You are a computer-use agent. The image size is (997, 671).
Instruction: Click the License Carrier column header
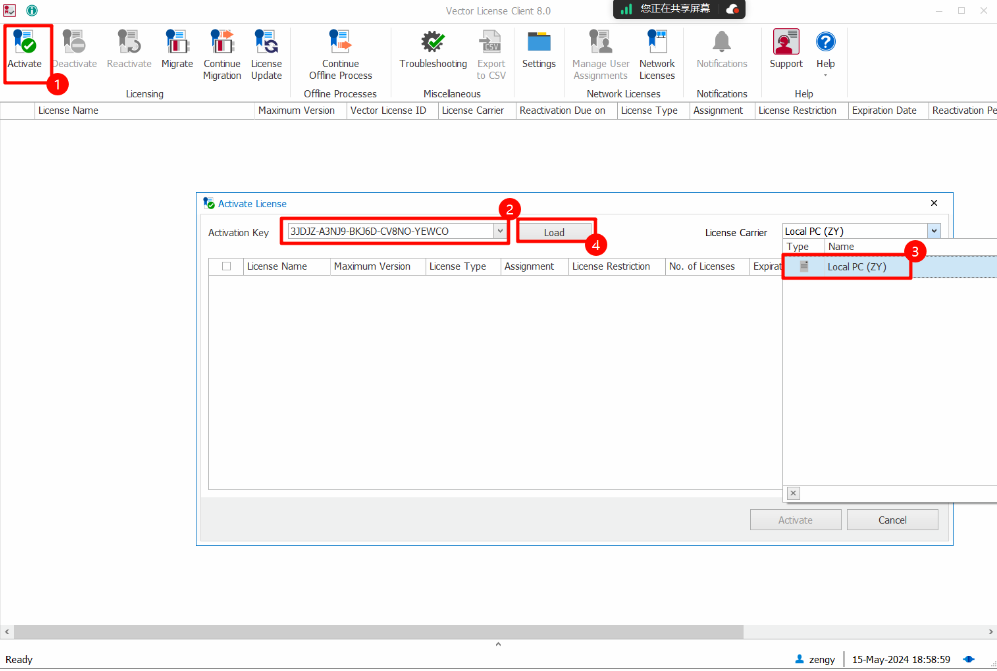pyautogui.click(x=477, y=111)
